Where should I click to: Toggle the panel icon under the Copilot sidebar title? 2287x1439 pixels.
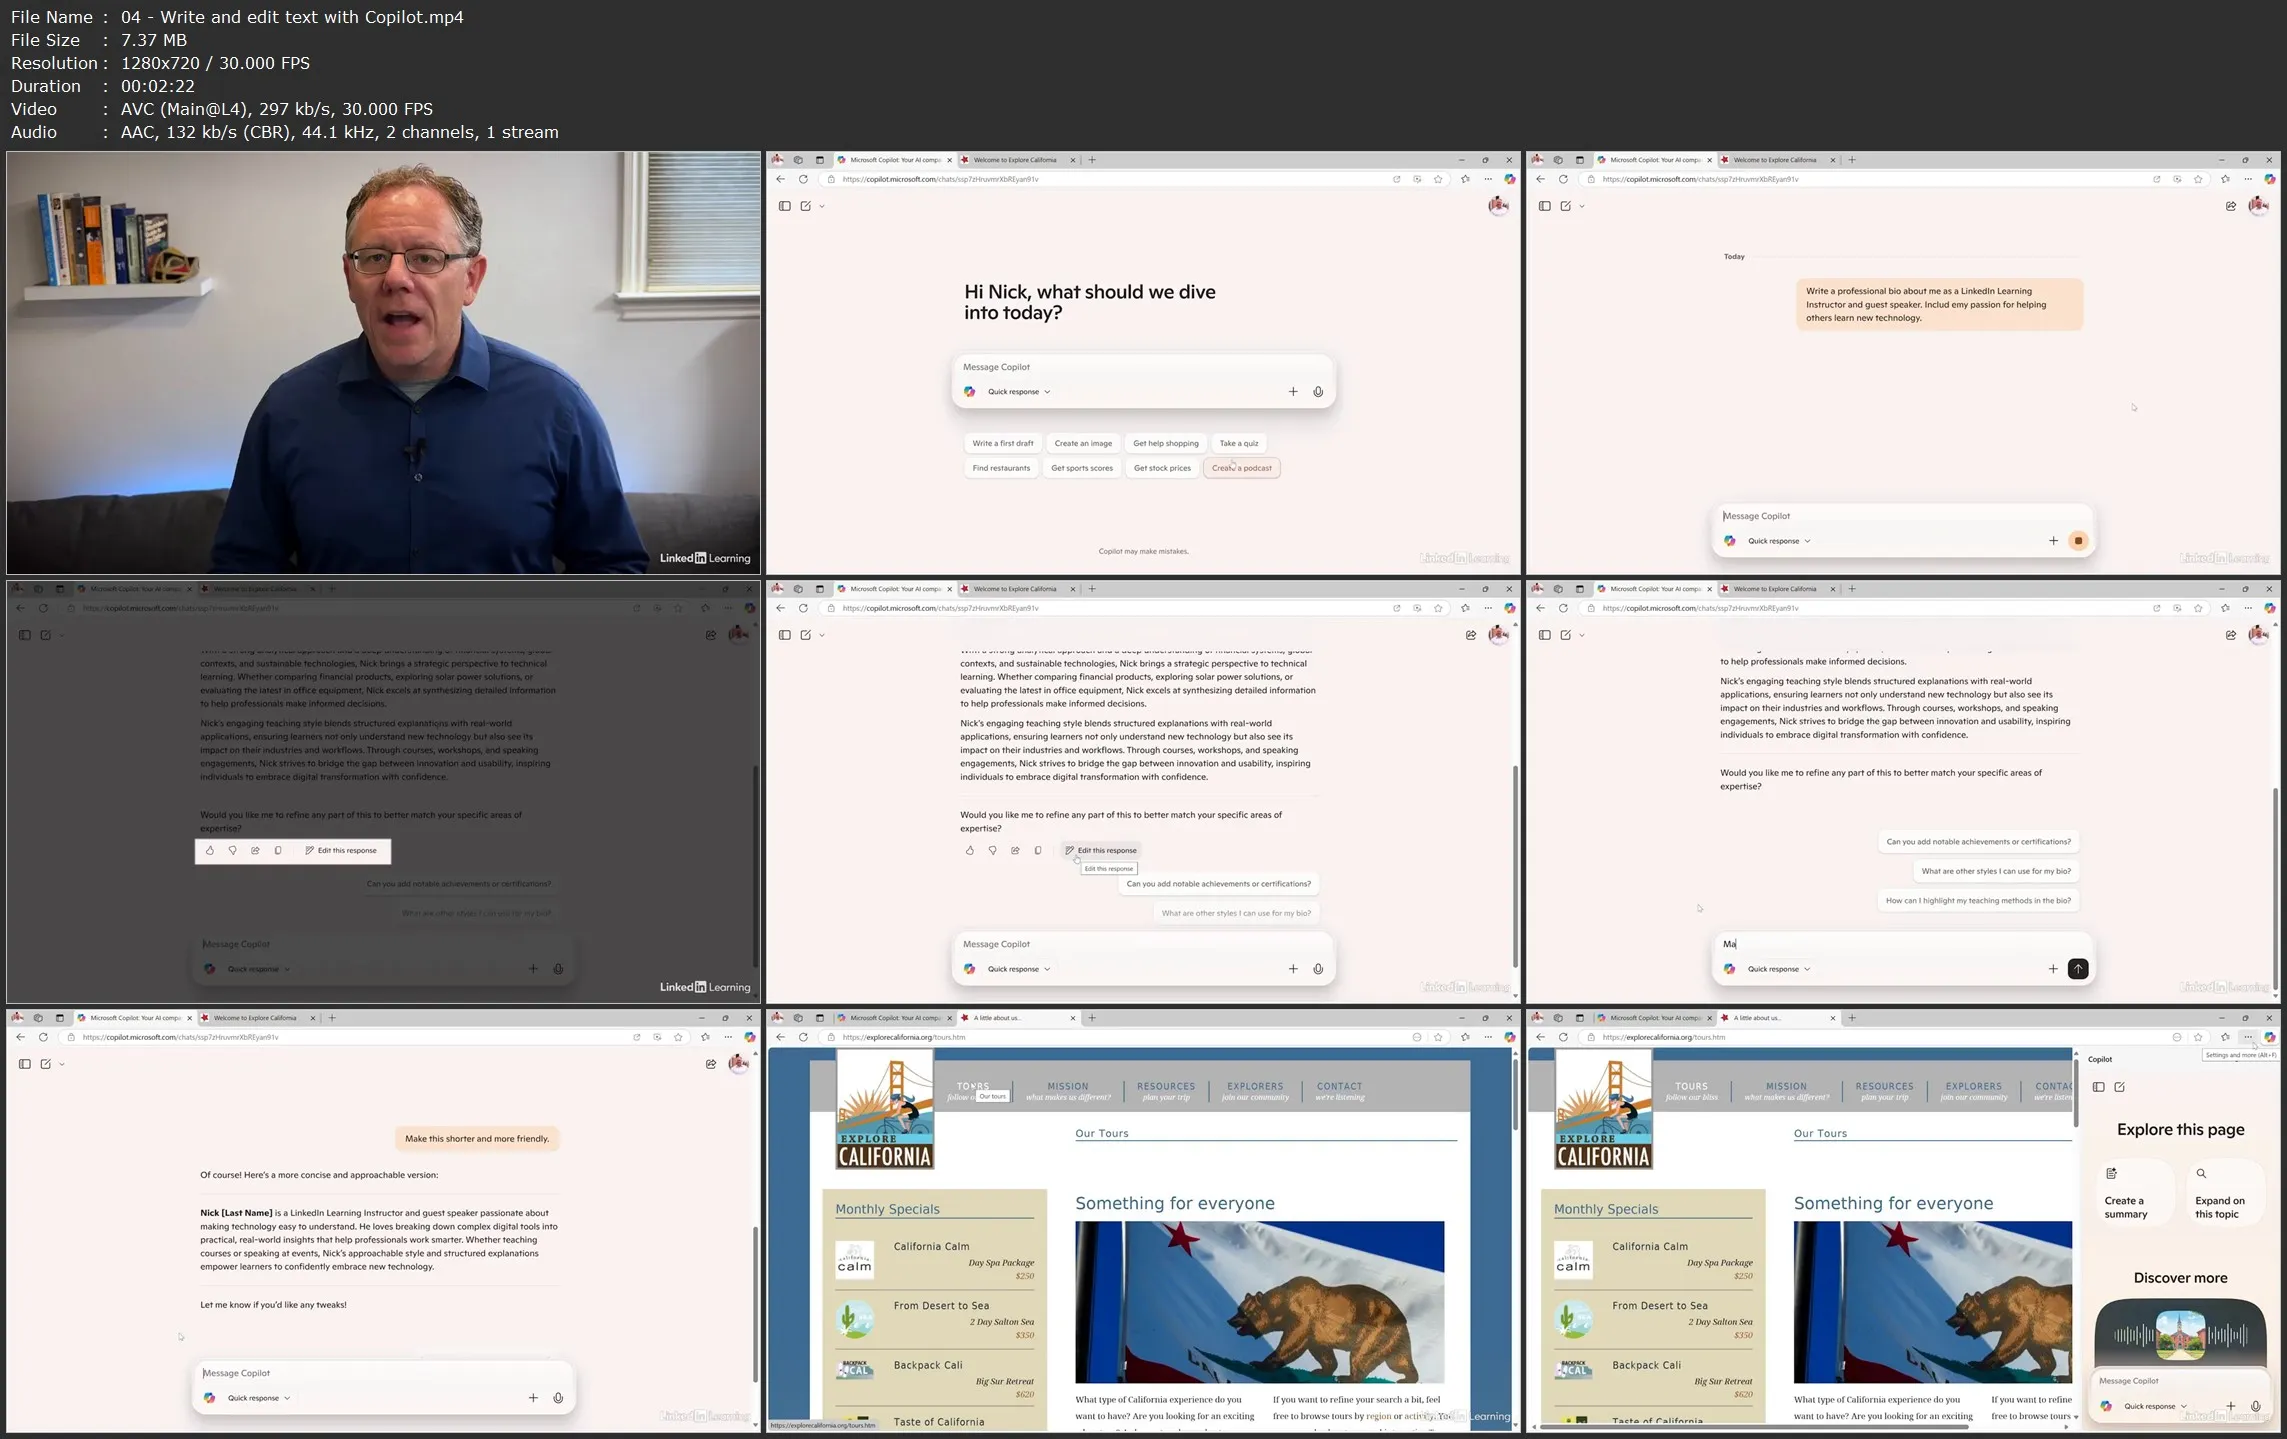point(2099,1087)
